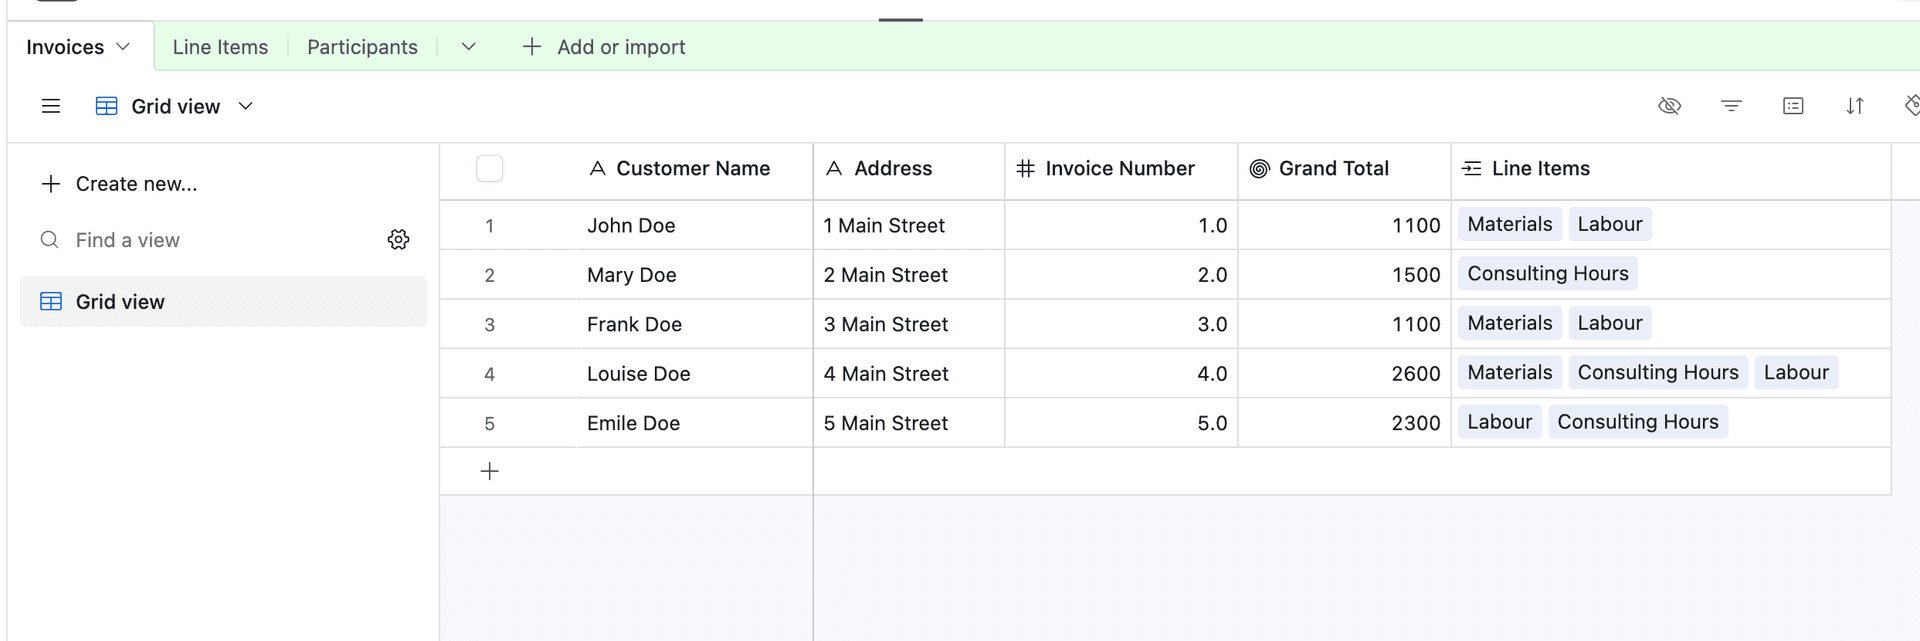The width and height of the screenshot is (1920, 641).
Task: Select Grid view in the views sidebar
Action: coord(223,302)
